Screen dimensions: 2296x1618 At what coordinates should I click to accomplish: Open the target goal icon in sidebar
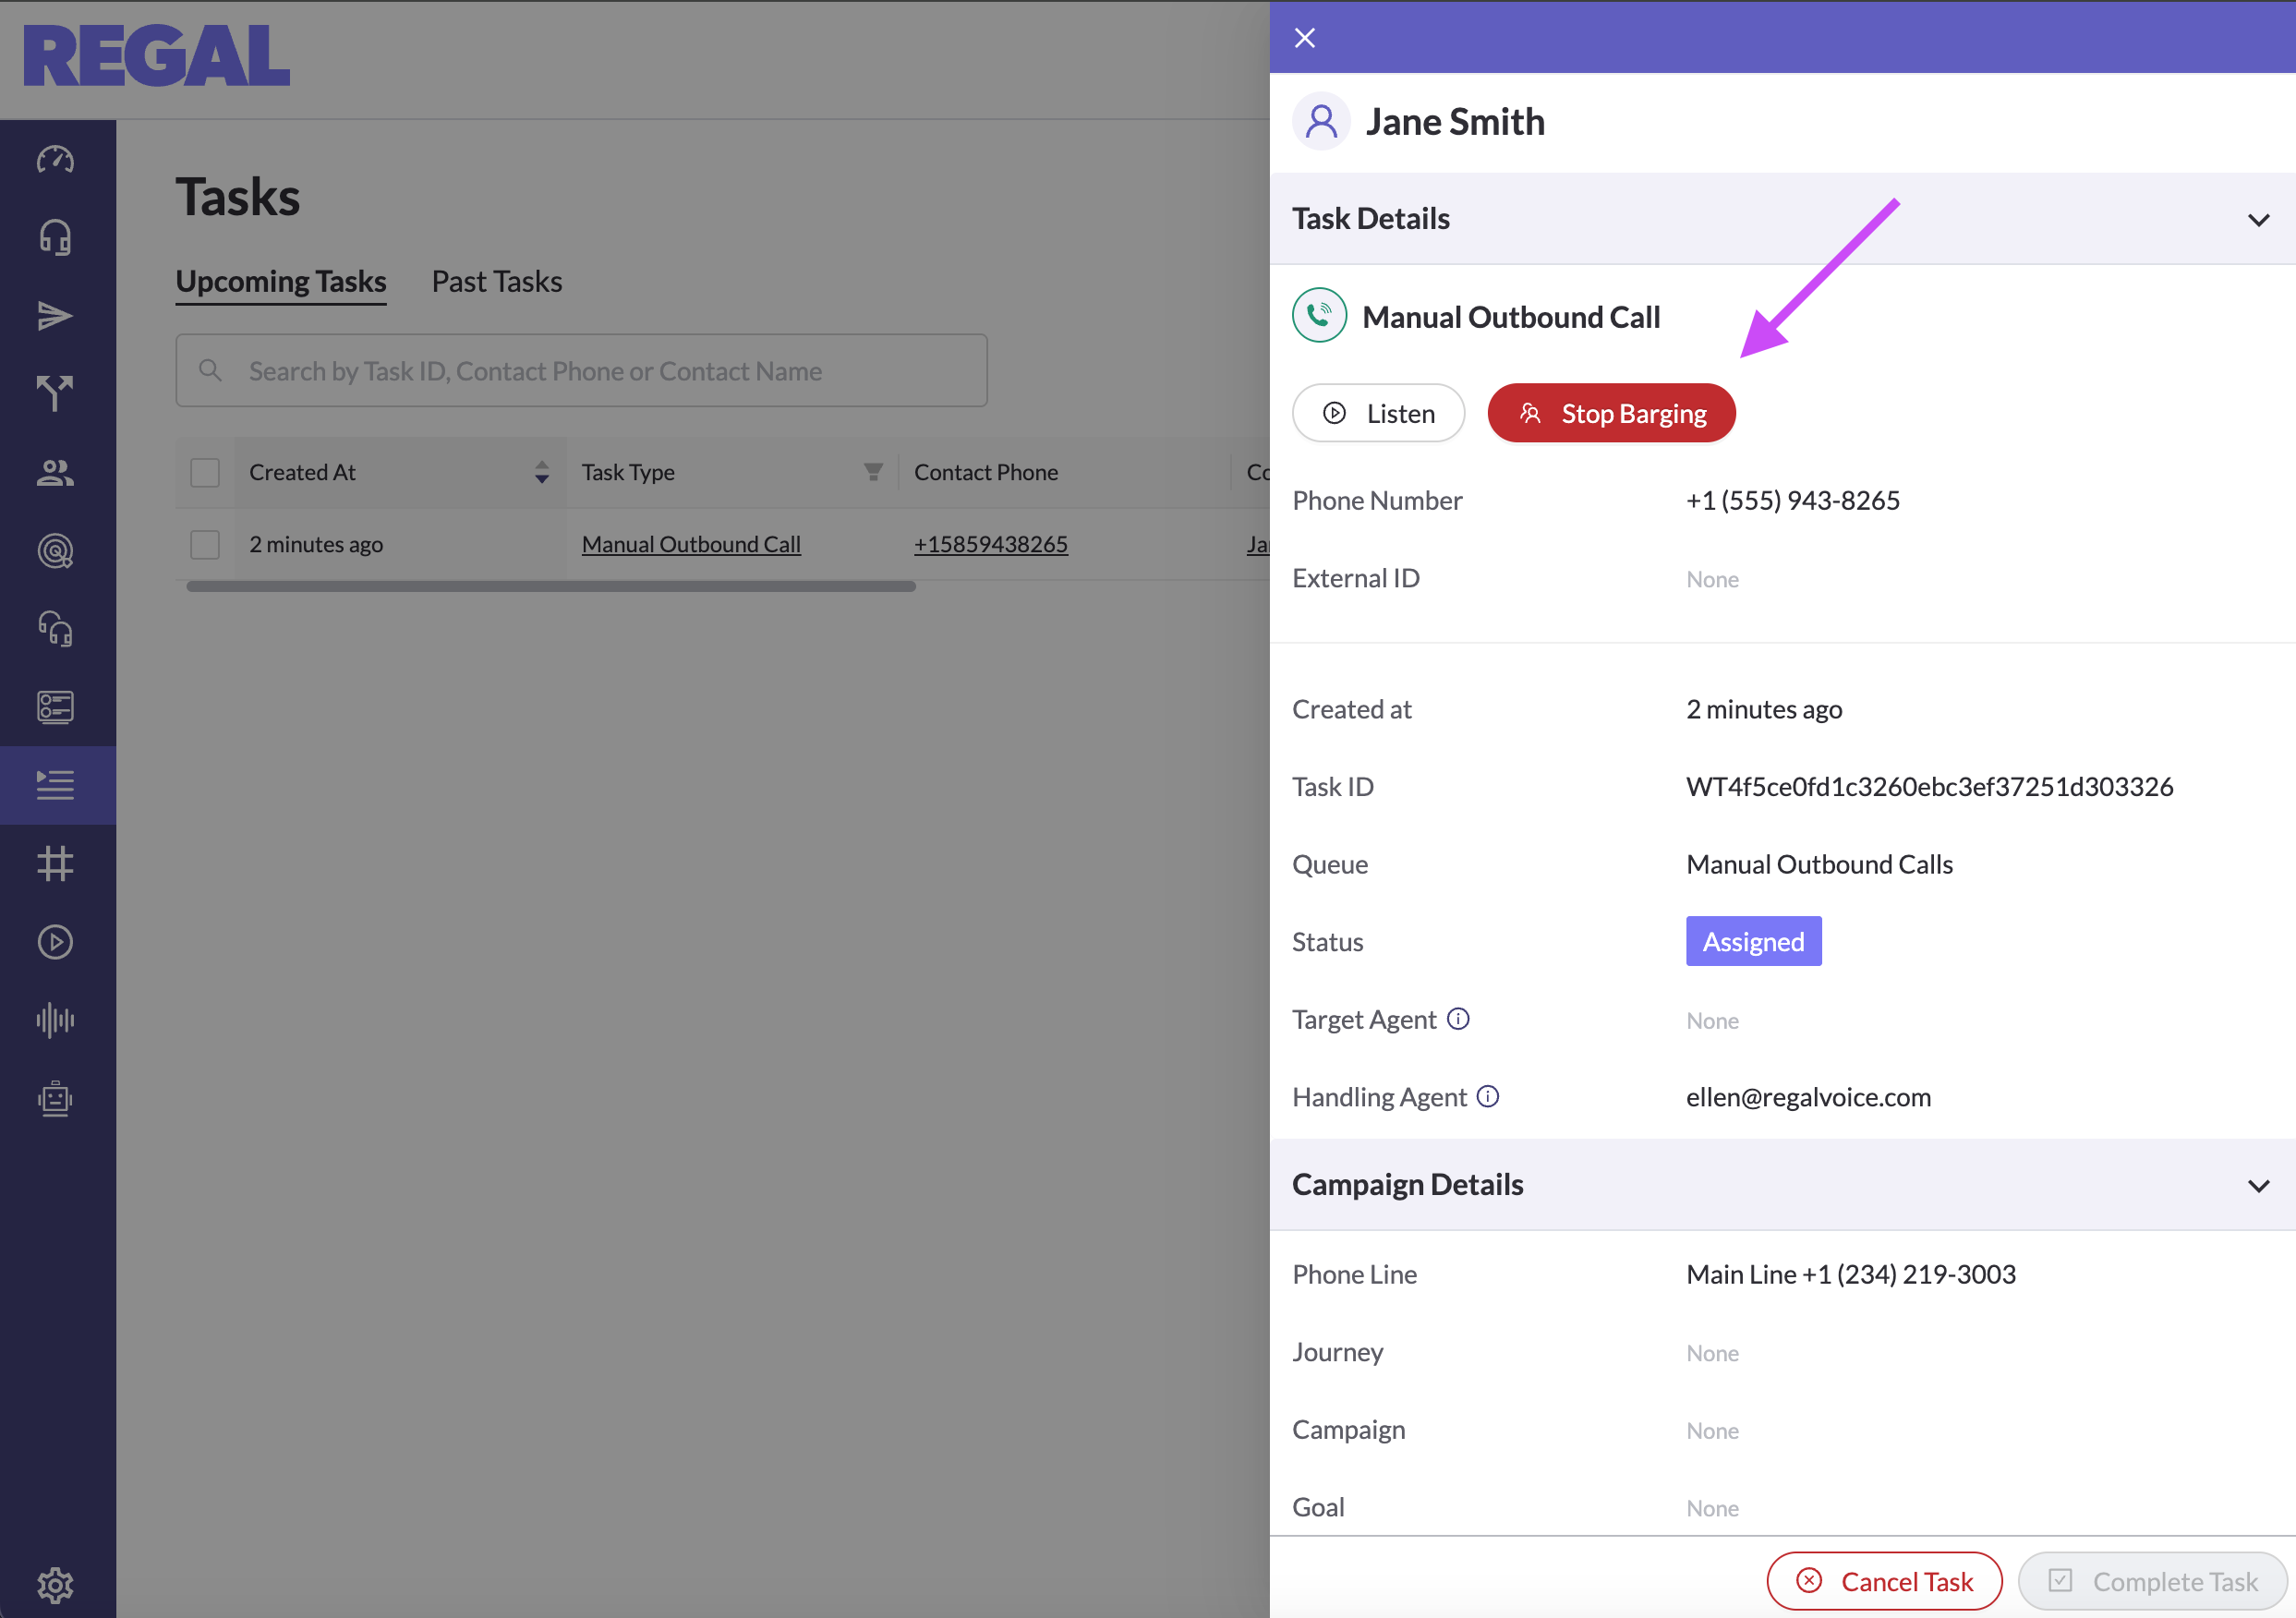pyautogui.click(x=55, y=551)
